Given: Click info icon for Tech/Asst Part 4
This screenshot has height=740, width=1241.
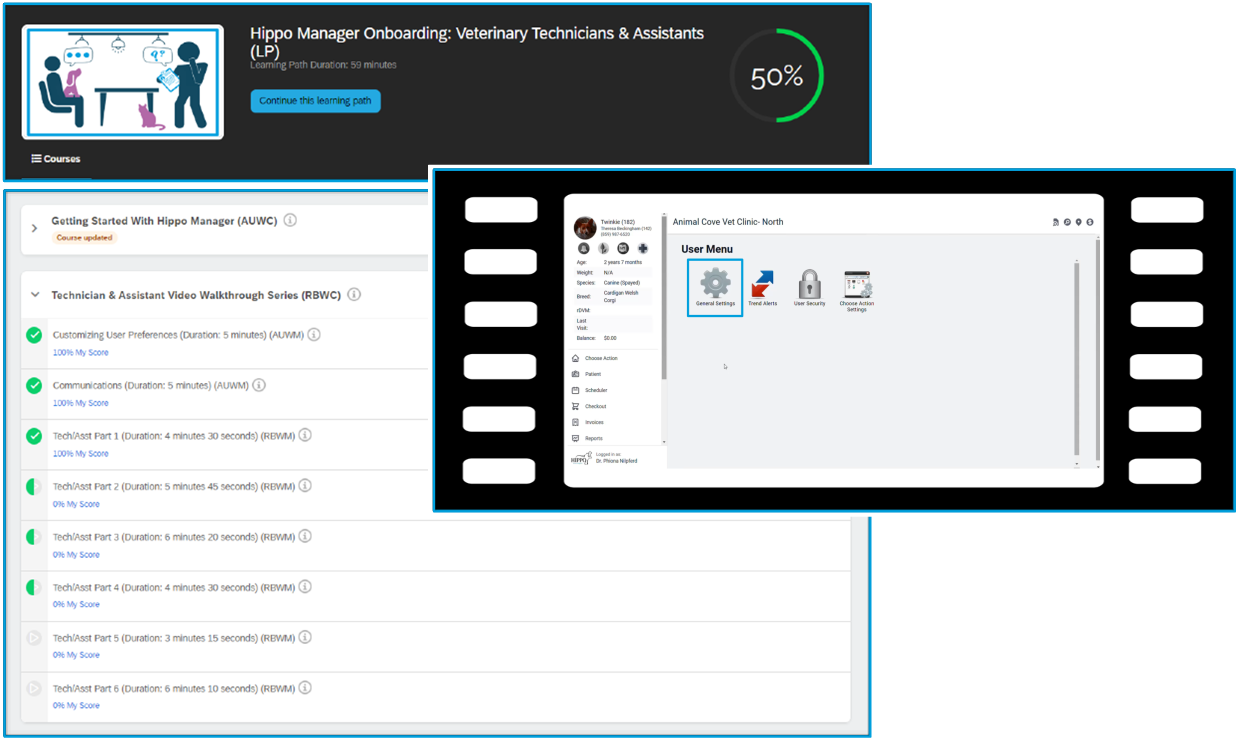Looking at the screenshot, I should 305,587.
